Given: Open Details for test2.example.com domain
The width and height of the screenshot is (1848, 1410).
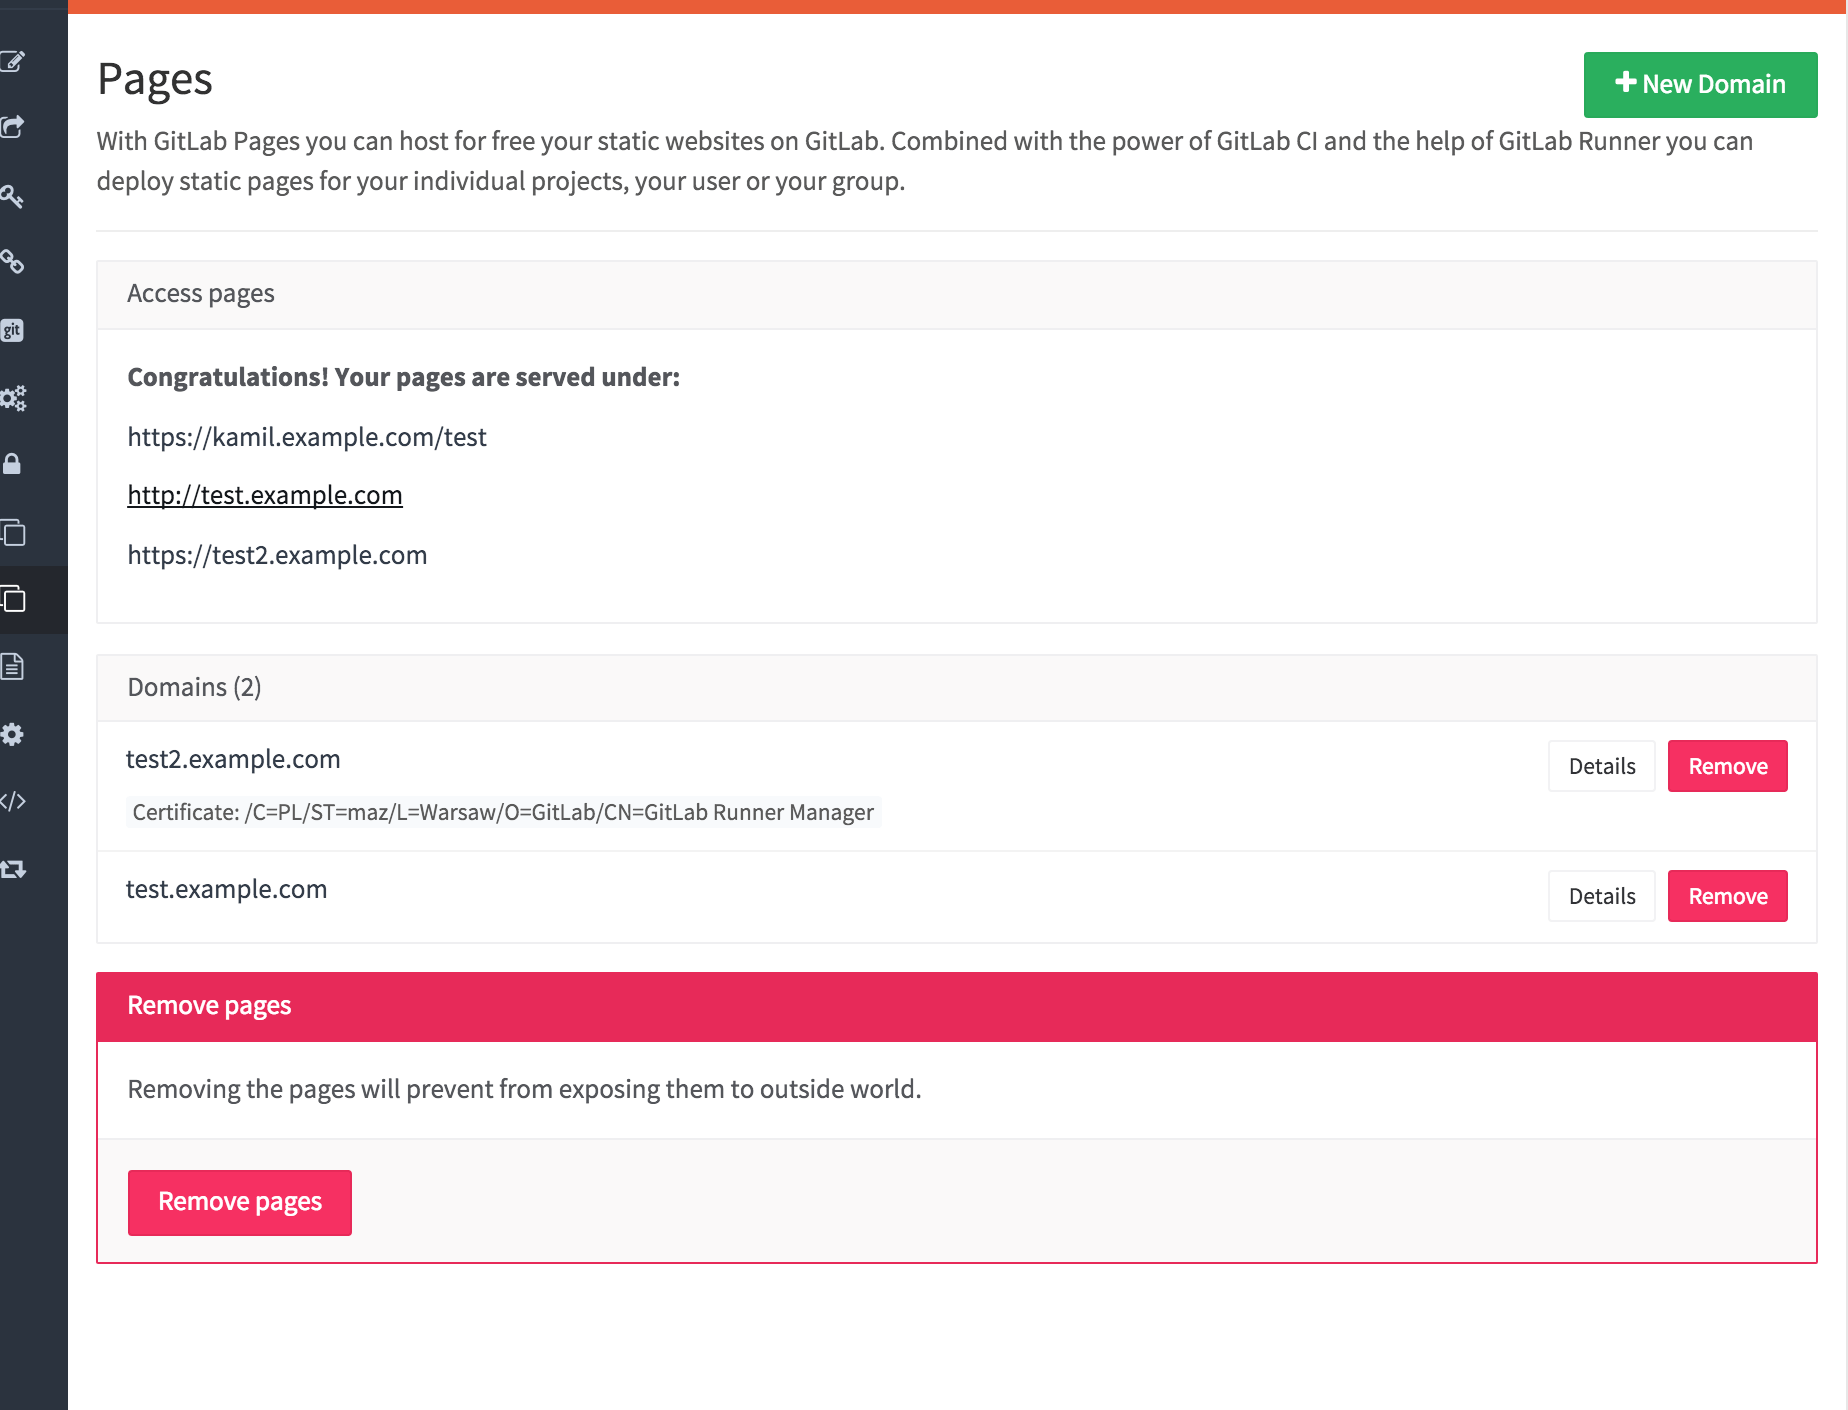Looking at the screenshot, I should coord(1601,767).
